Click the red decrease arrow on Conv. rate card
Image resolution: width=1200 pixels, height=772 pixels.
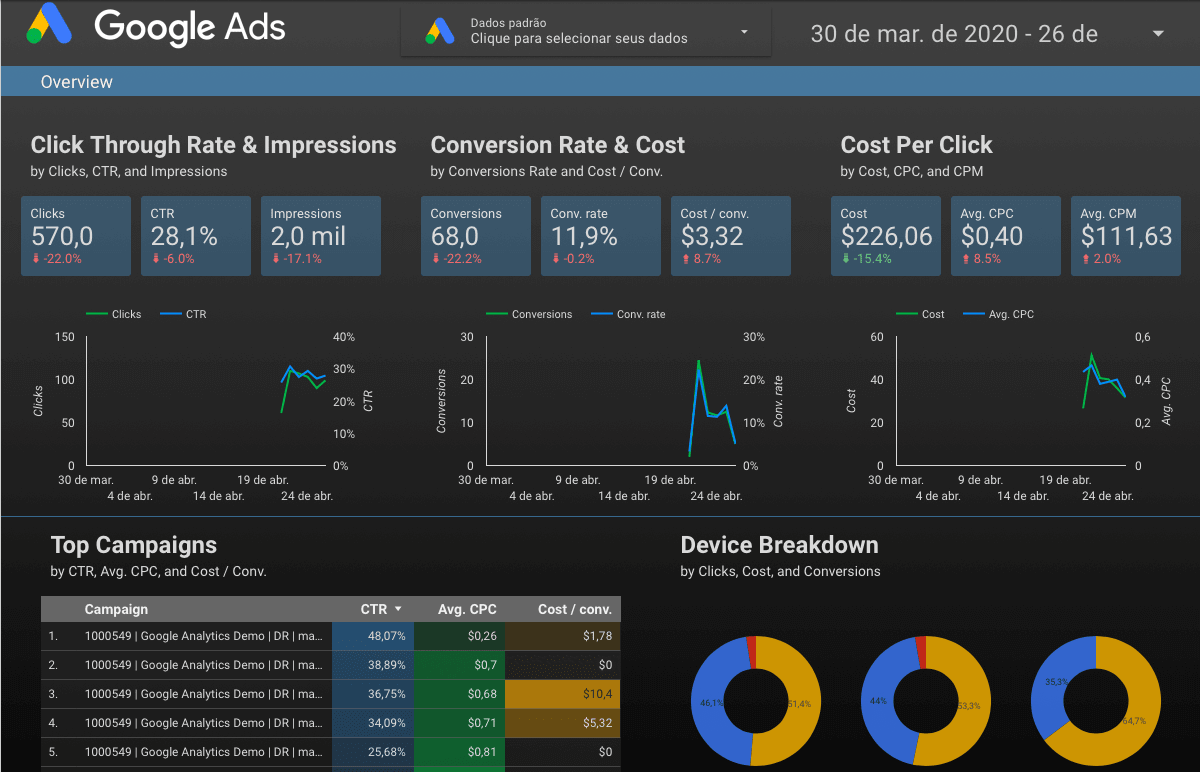point(557,259)
